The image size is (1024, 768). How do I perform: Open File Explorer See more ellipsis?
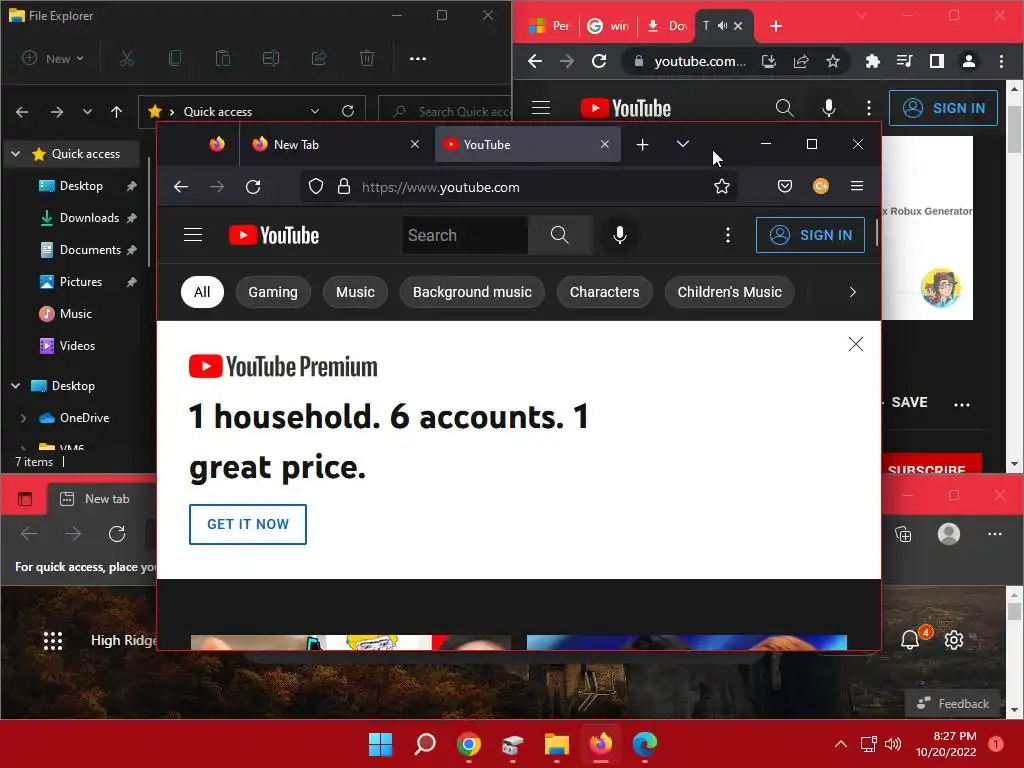coord(418,59)
